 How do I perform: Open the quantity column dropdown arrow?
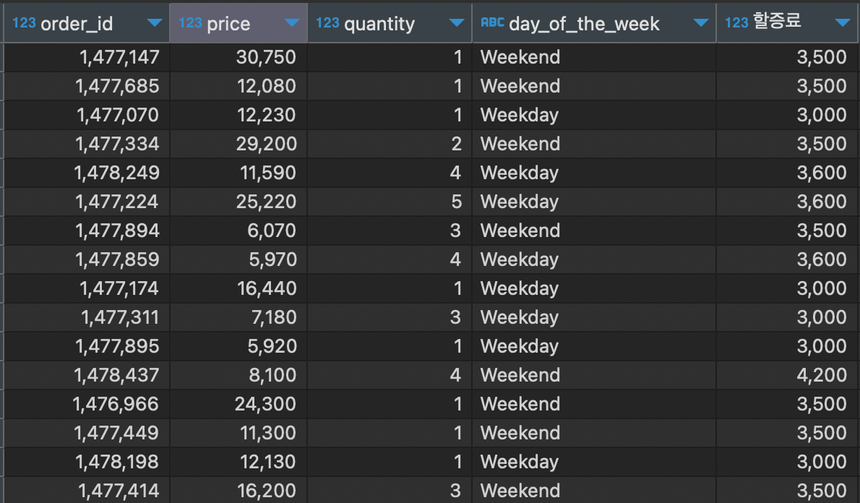point(456,23)
